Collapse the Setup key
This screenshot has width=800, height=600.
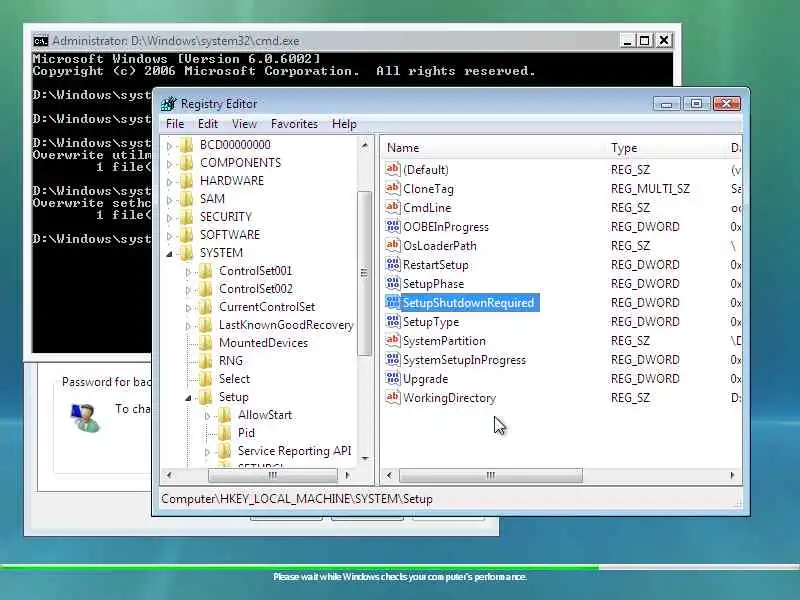click(188, 397)
